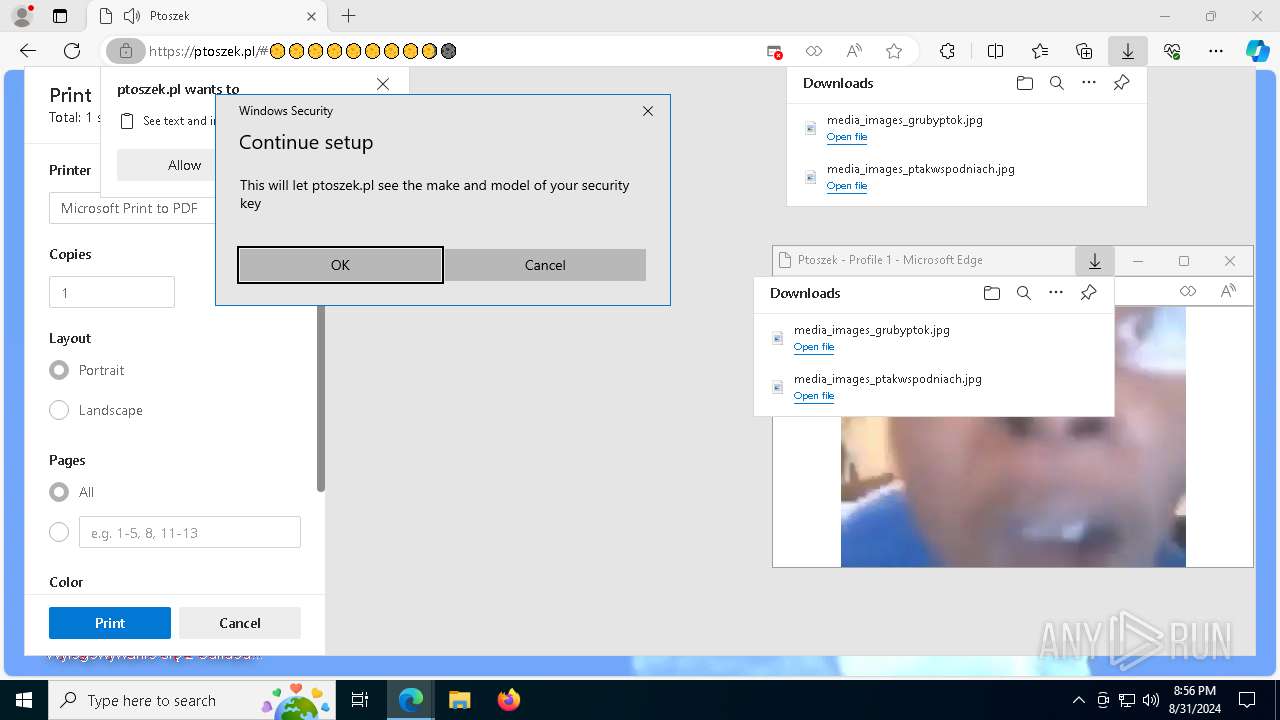The height and width of the screenshot is (720, 1280).
Task: Choose All pages radio button
Action: [59, 492]
